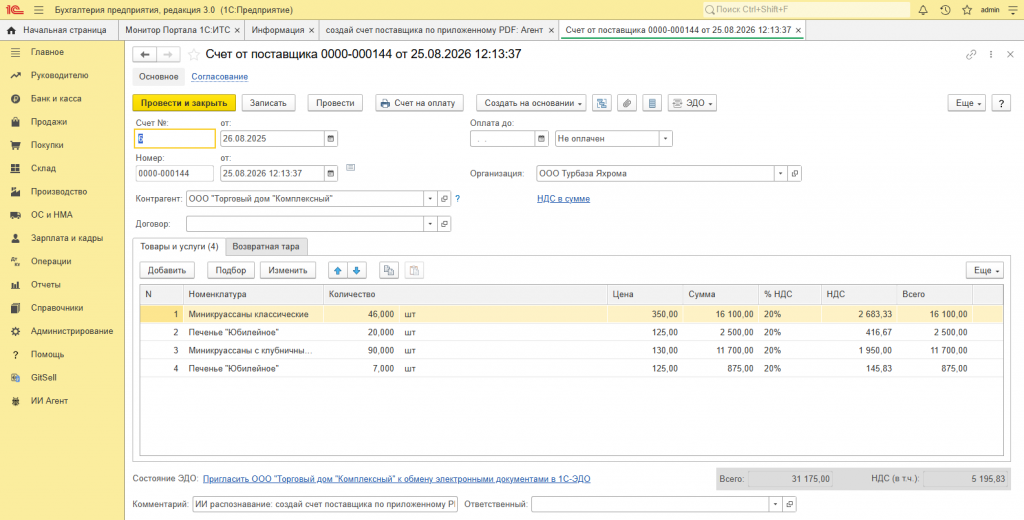This screenshot has height=520, width=1024.
Task: Click the Счет № input field
Action: [175, 138]
